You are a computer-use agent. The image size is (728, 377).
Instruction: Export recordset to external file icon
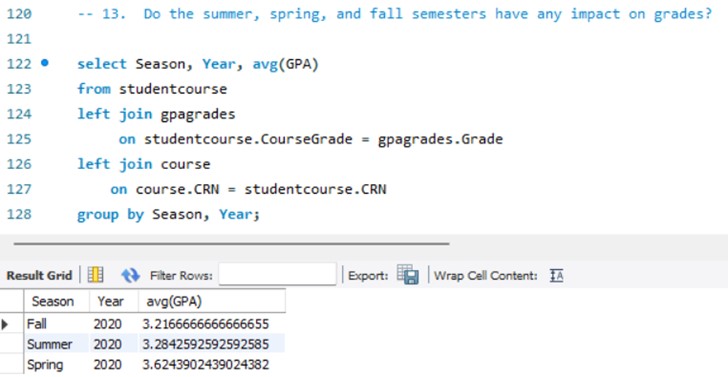[x=408, y=274]
